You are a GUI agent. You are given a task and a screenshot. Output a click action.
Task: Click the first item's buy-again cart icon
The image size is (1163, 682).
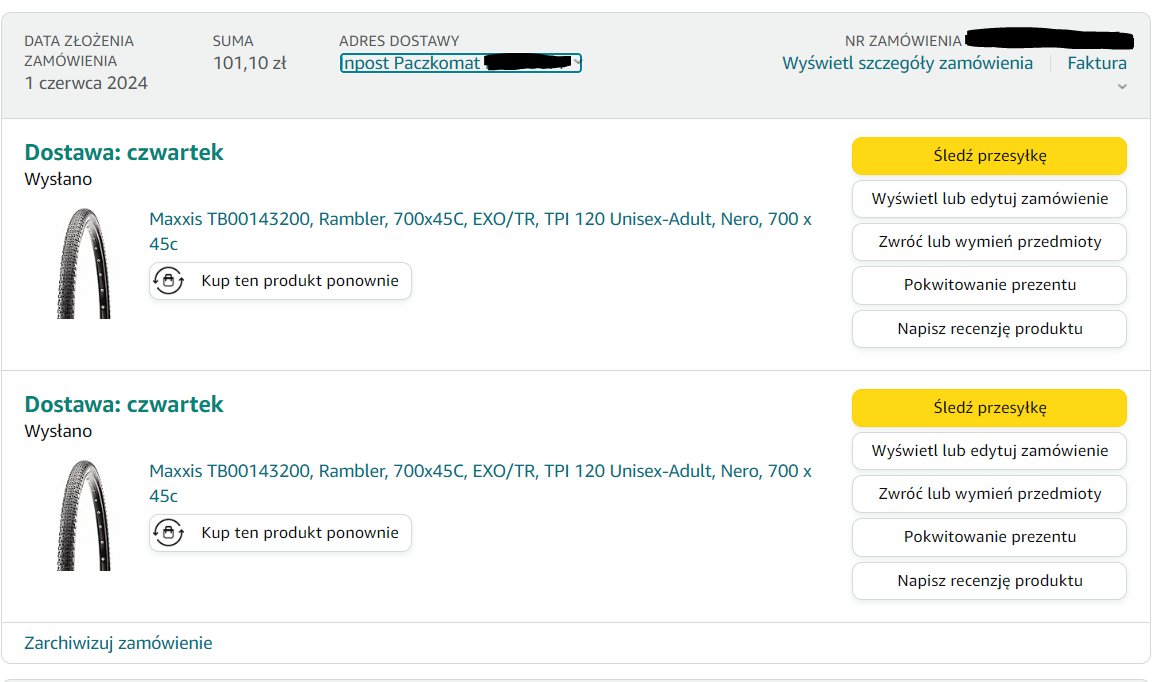pyautogui.click(x=168, y=281)
